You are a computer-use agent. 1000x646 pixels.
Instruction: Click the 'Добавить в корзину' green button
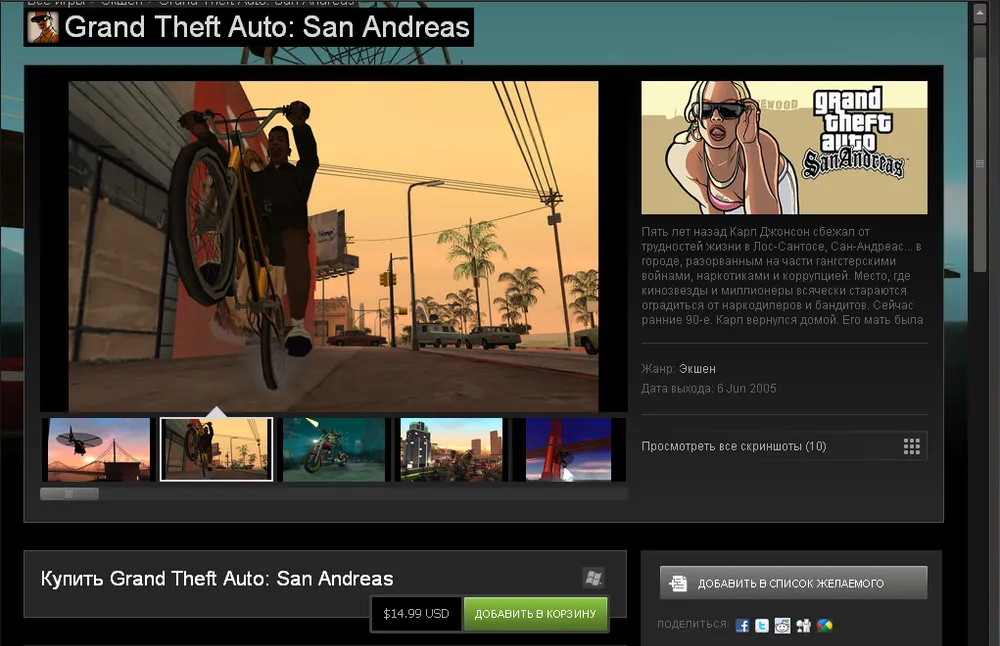pos(535,614)
